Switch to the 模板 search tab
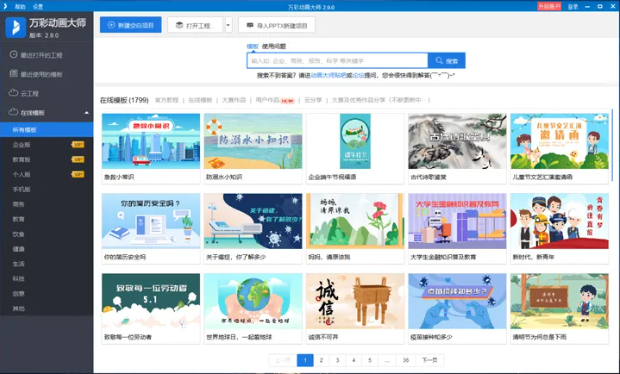 (253, 46)
